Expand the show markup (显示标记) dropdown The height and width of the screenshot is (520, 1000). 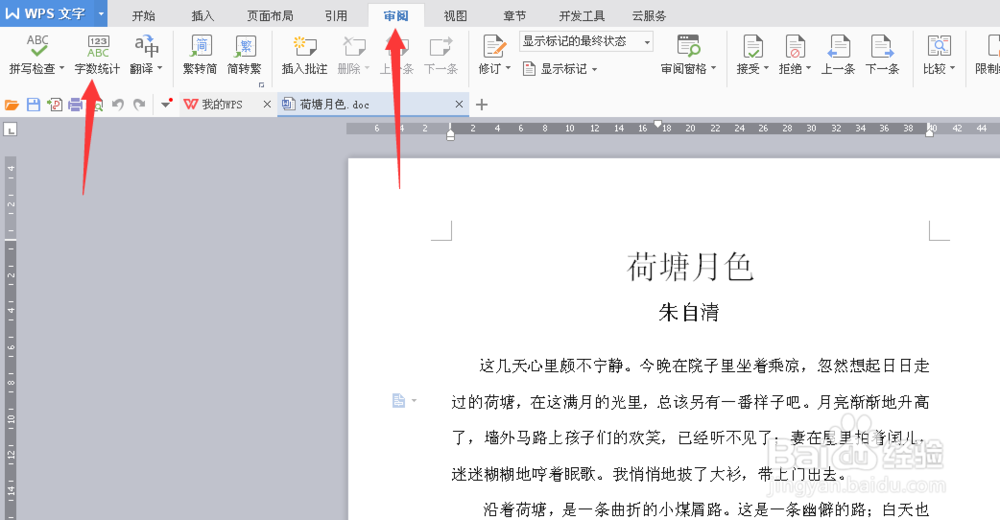coord(594,69)
